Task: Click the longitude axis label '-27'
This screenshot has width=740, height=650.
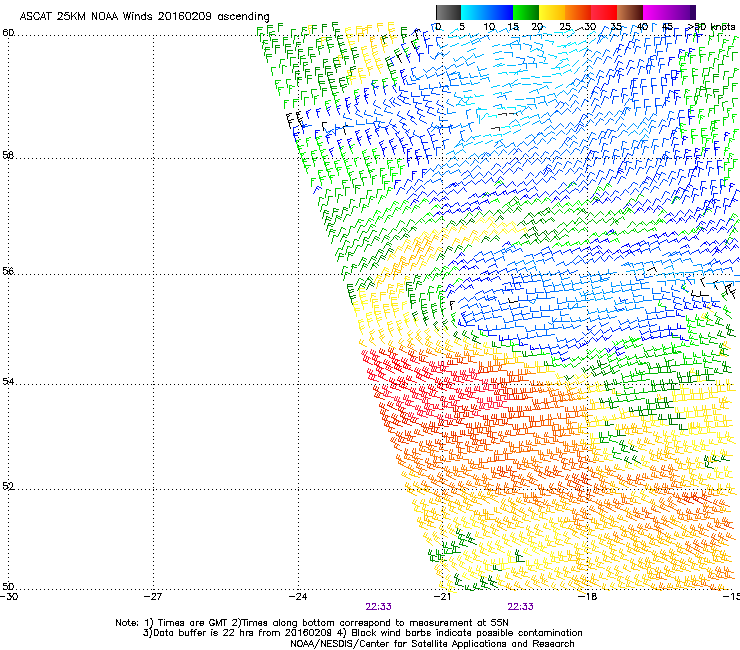Action: (154, 597)
